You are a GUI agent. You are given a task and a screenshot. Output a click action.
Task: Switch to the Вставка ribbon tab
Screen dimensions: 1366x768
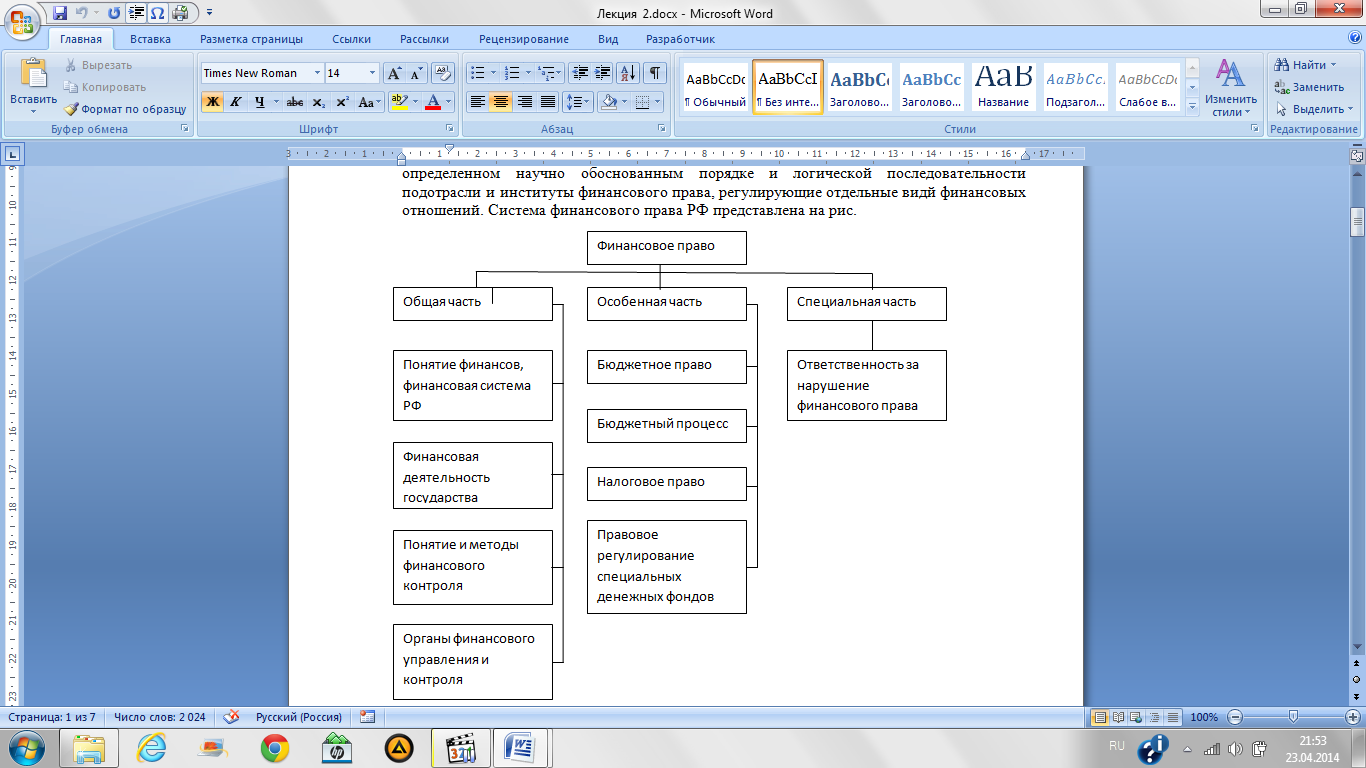point(150,39)
